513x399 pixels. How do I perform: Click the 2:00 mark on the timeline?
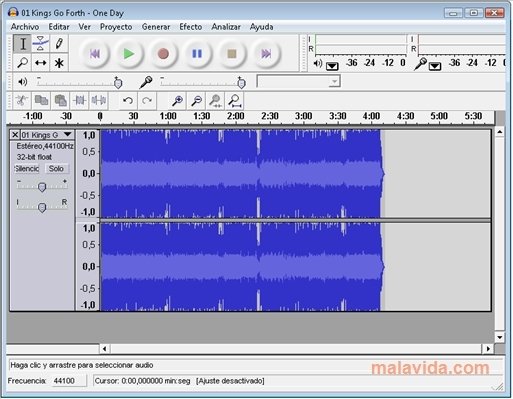tap(235, 116)
